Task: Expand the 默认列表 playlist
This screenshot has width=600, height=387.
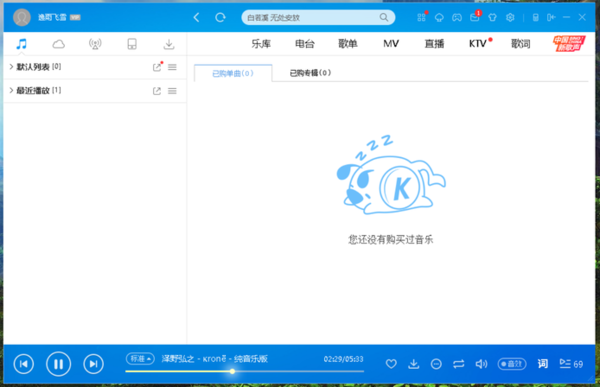Action: click(11, 67)
